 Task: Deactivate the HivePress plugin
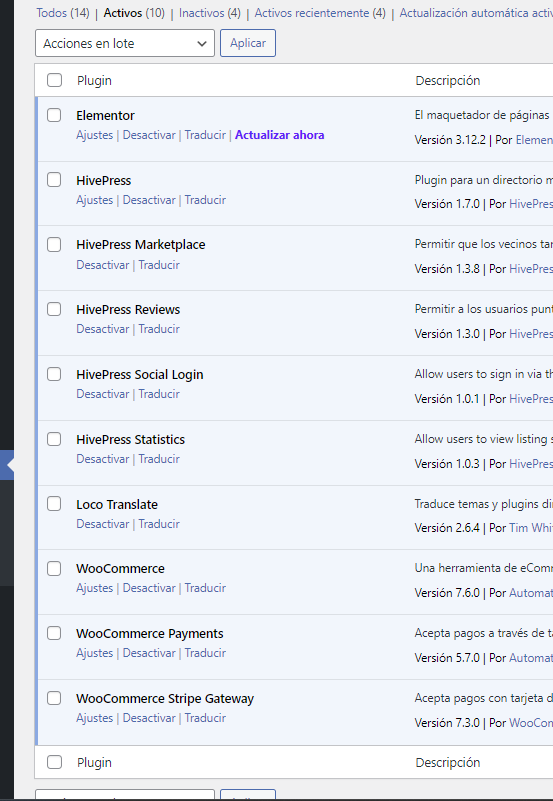[149, 200]
